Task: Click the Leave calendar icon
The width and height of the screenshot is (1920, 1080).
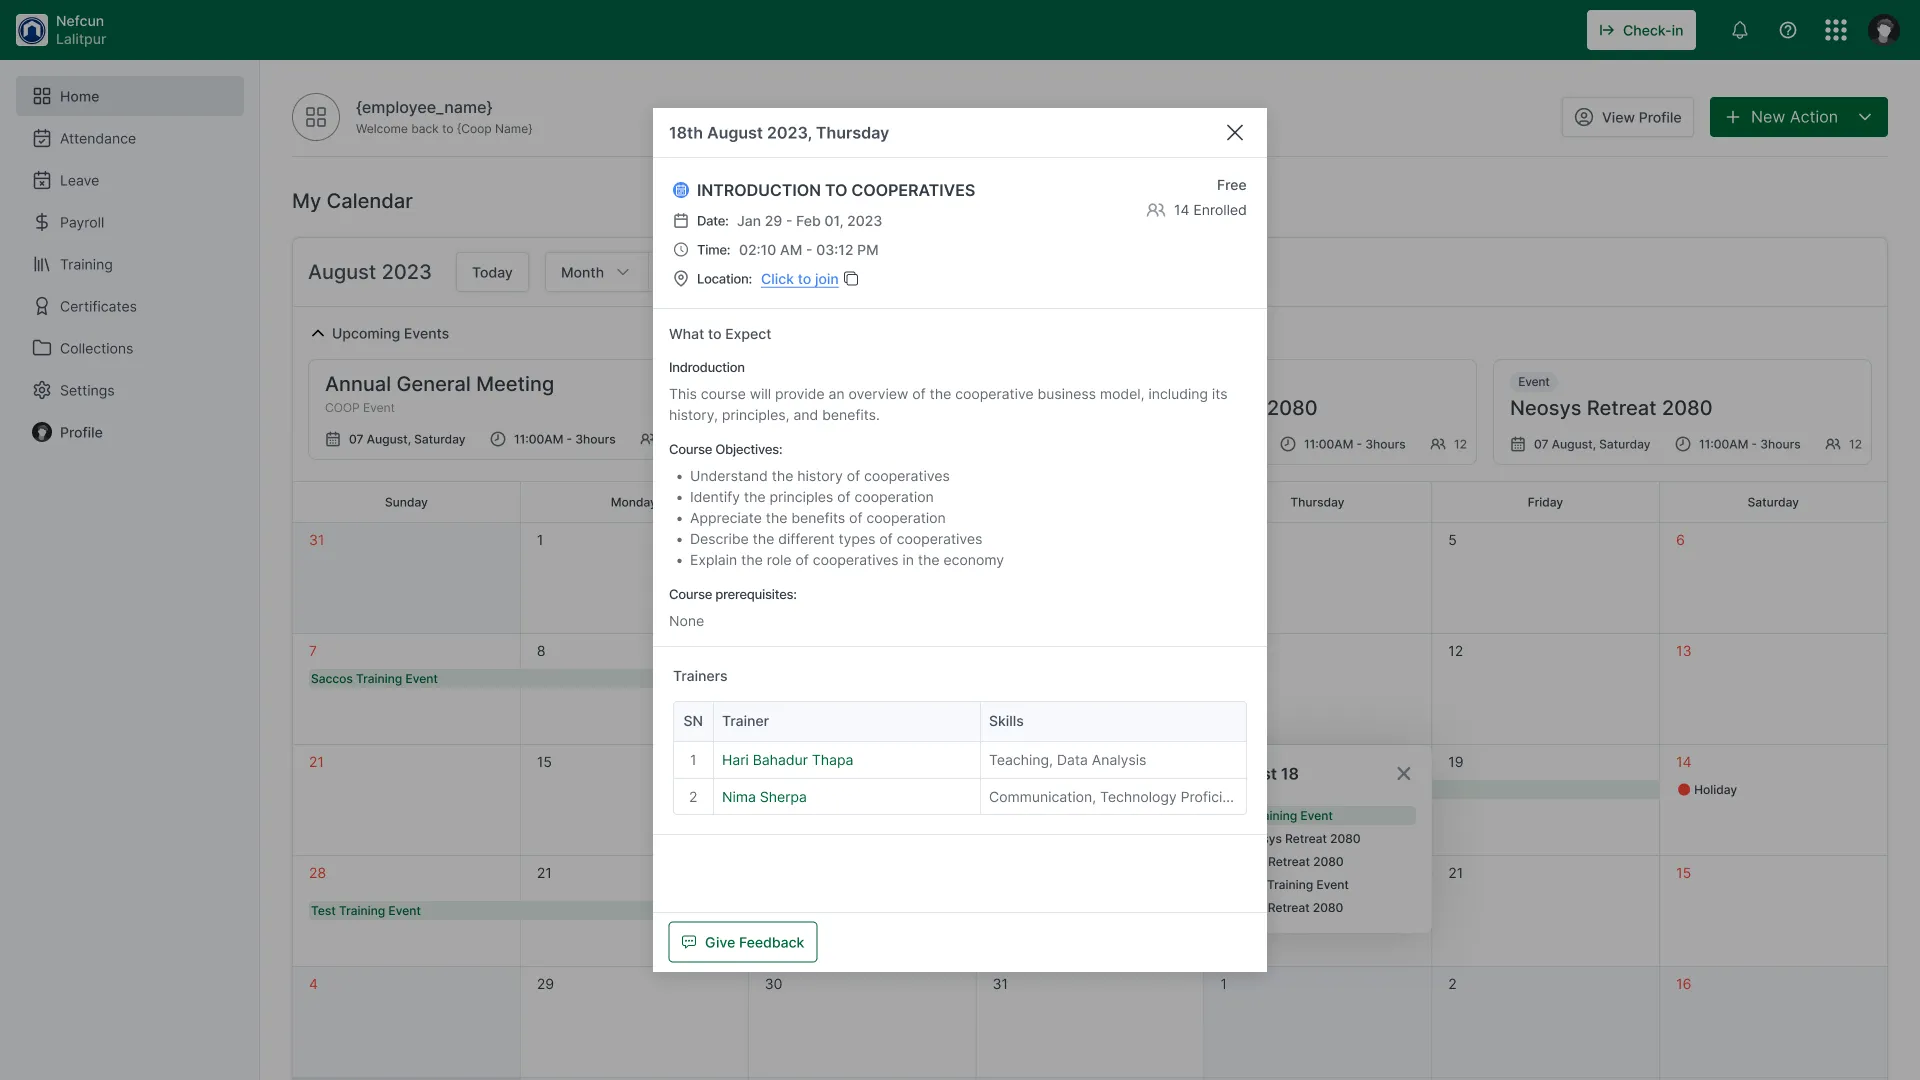Action: pyautogui.click(x=42, y=180)
